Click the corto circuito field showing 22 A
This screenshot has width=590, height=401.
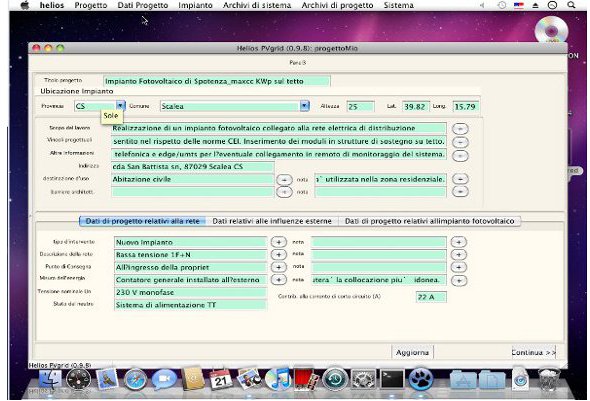pyautogui.click(x=431, y=297)
